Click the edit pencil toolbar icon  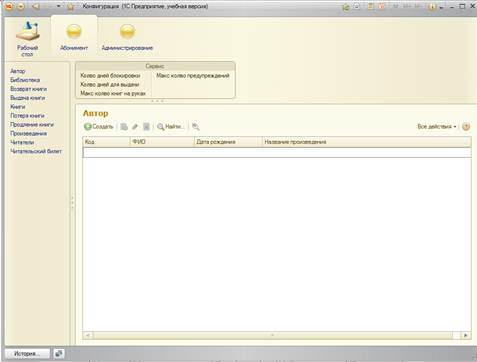point(135,127)
